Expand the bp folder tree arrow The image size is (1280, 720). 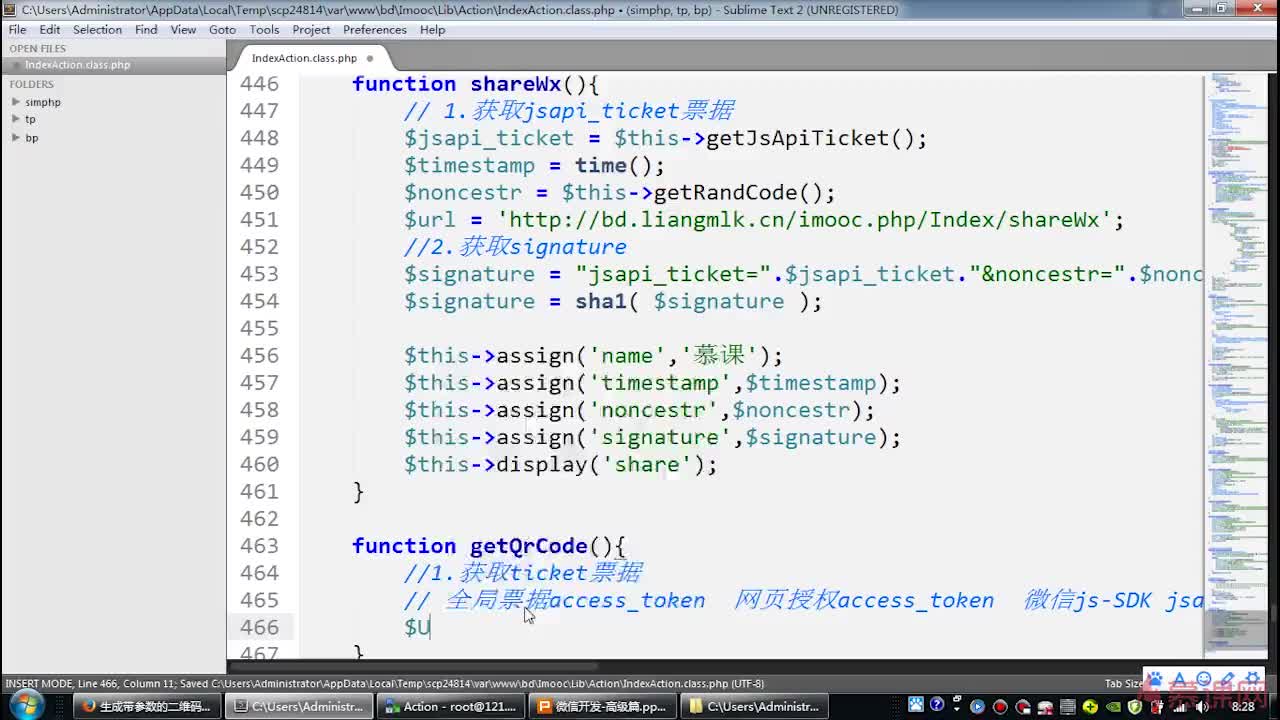pos(16,137)
